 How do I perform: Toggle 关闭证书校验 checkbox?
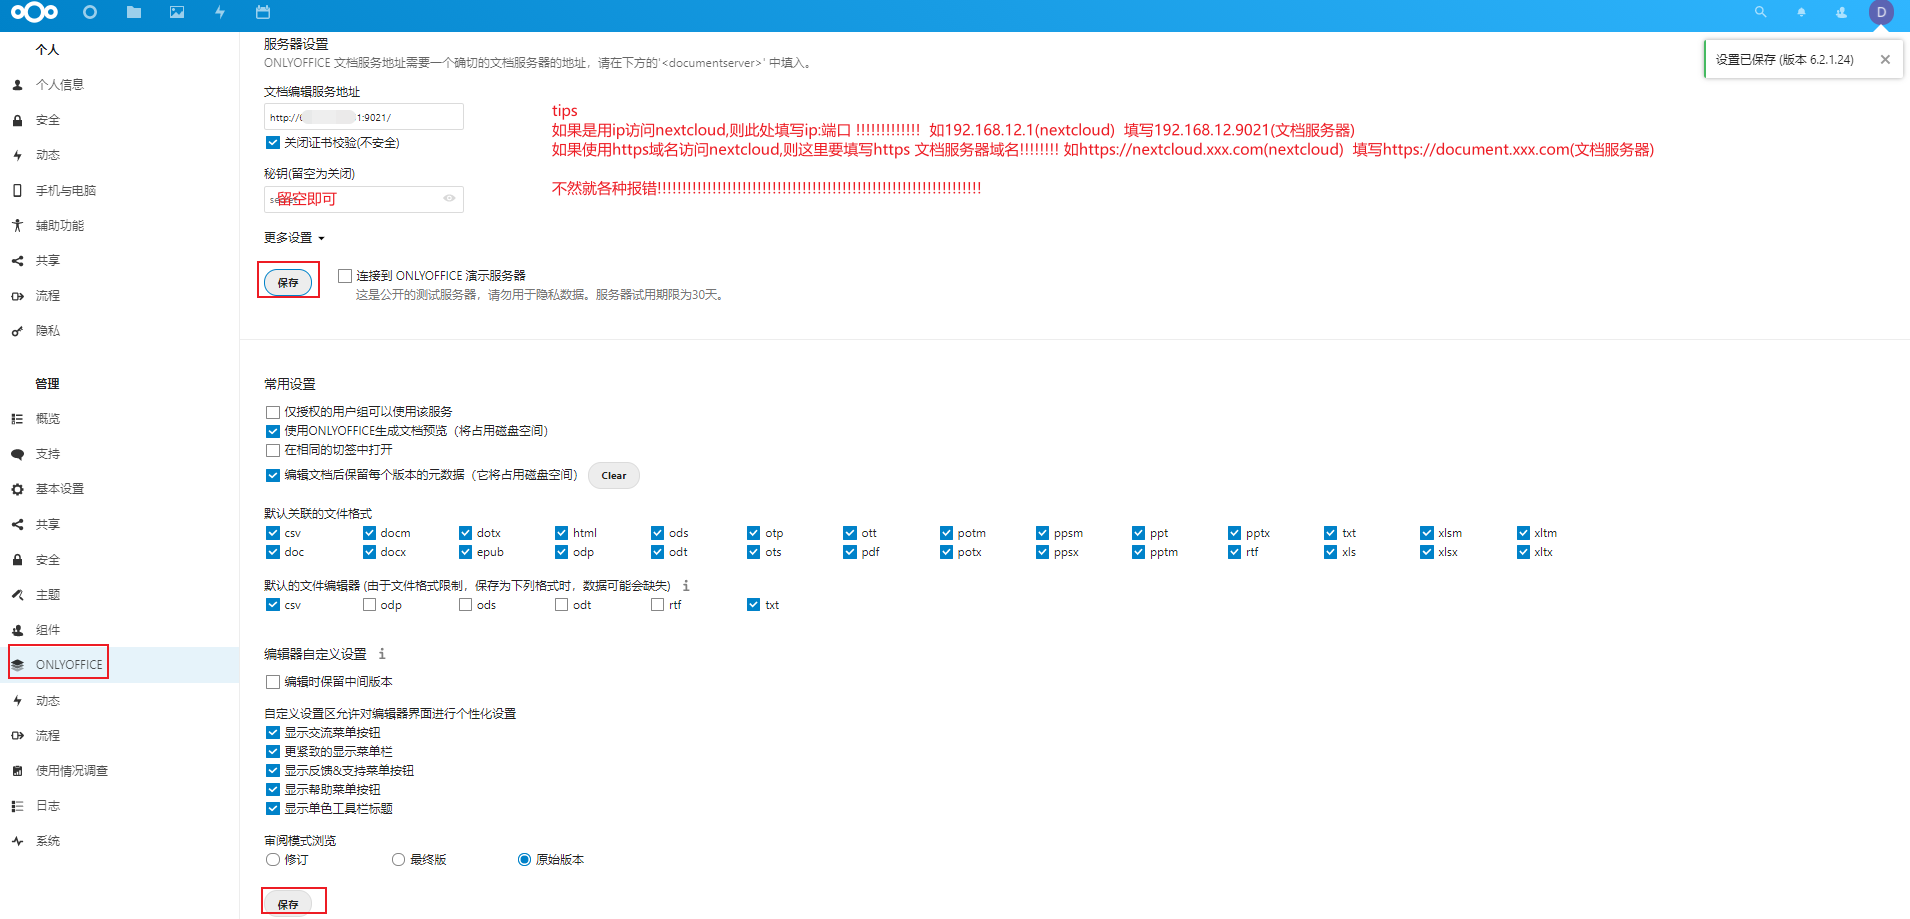[x=273, y=143]
